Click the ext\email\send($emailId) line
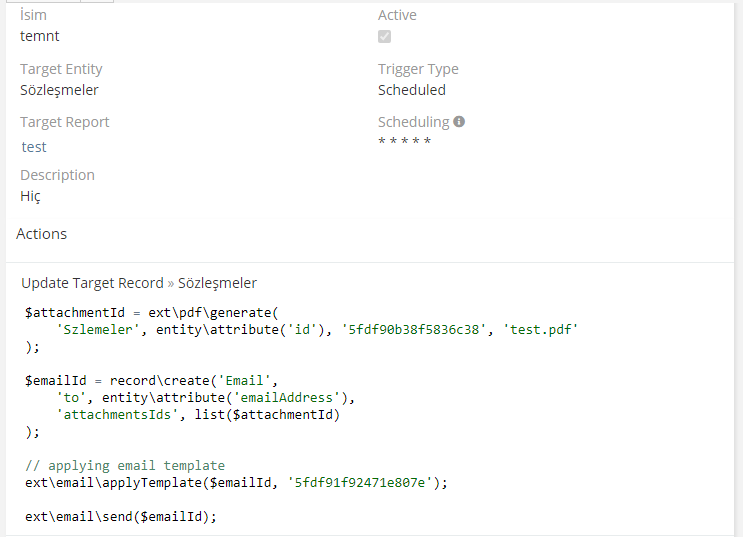 pyautogui.click(x=121, y=516)
